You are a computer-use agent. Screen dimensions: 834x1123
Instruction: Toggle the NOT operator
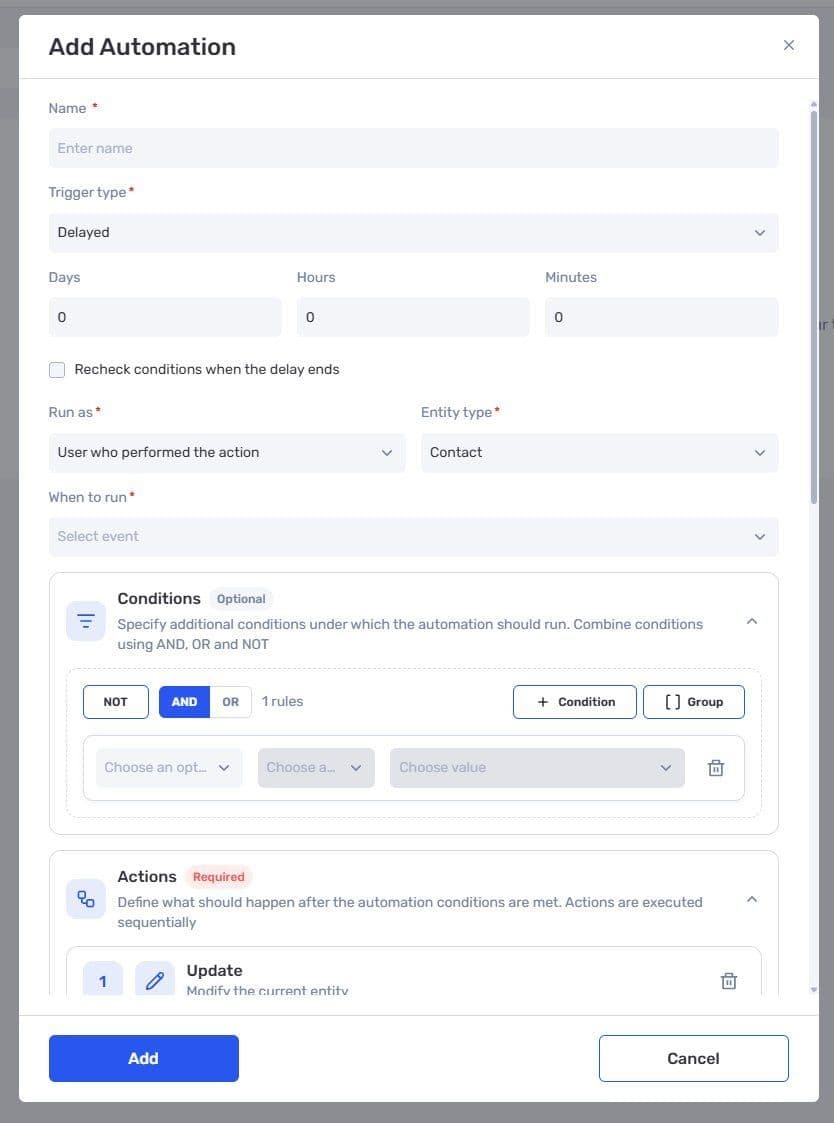[115, 702]
